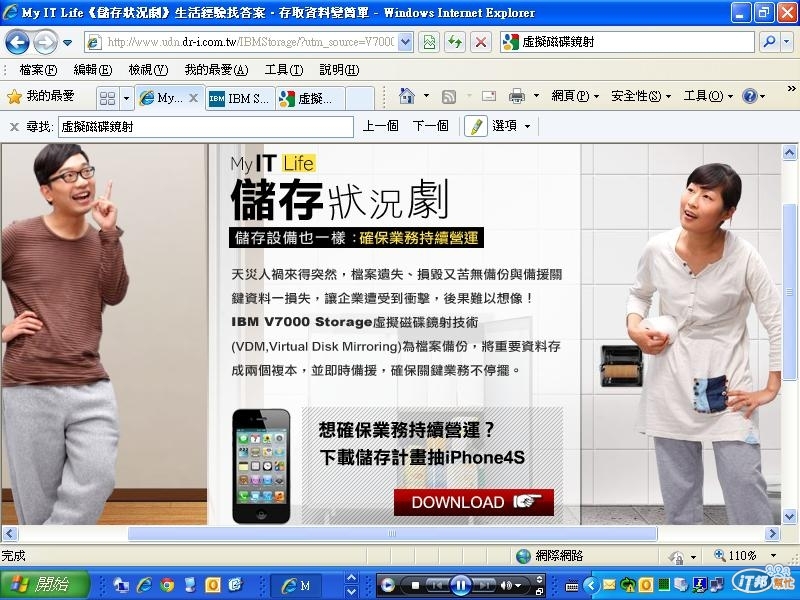Open the tab list dropdown arrow
This screenshot has width=800, height=600.
[127, 98]
